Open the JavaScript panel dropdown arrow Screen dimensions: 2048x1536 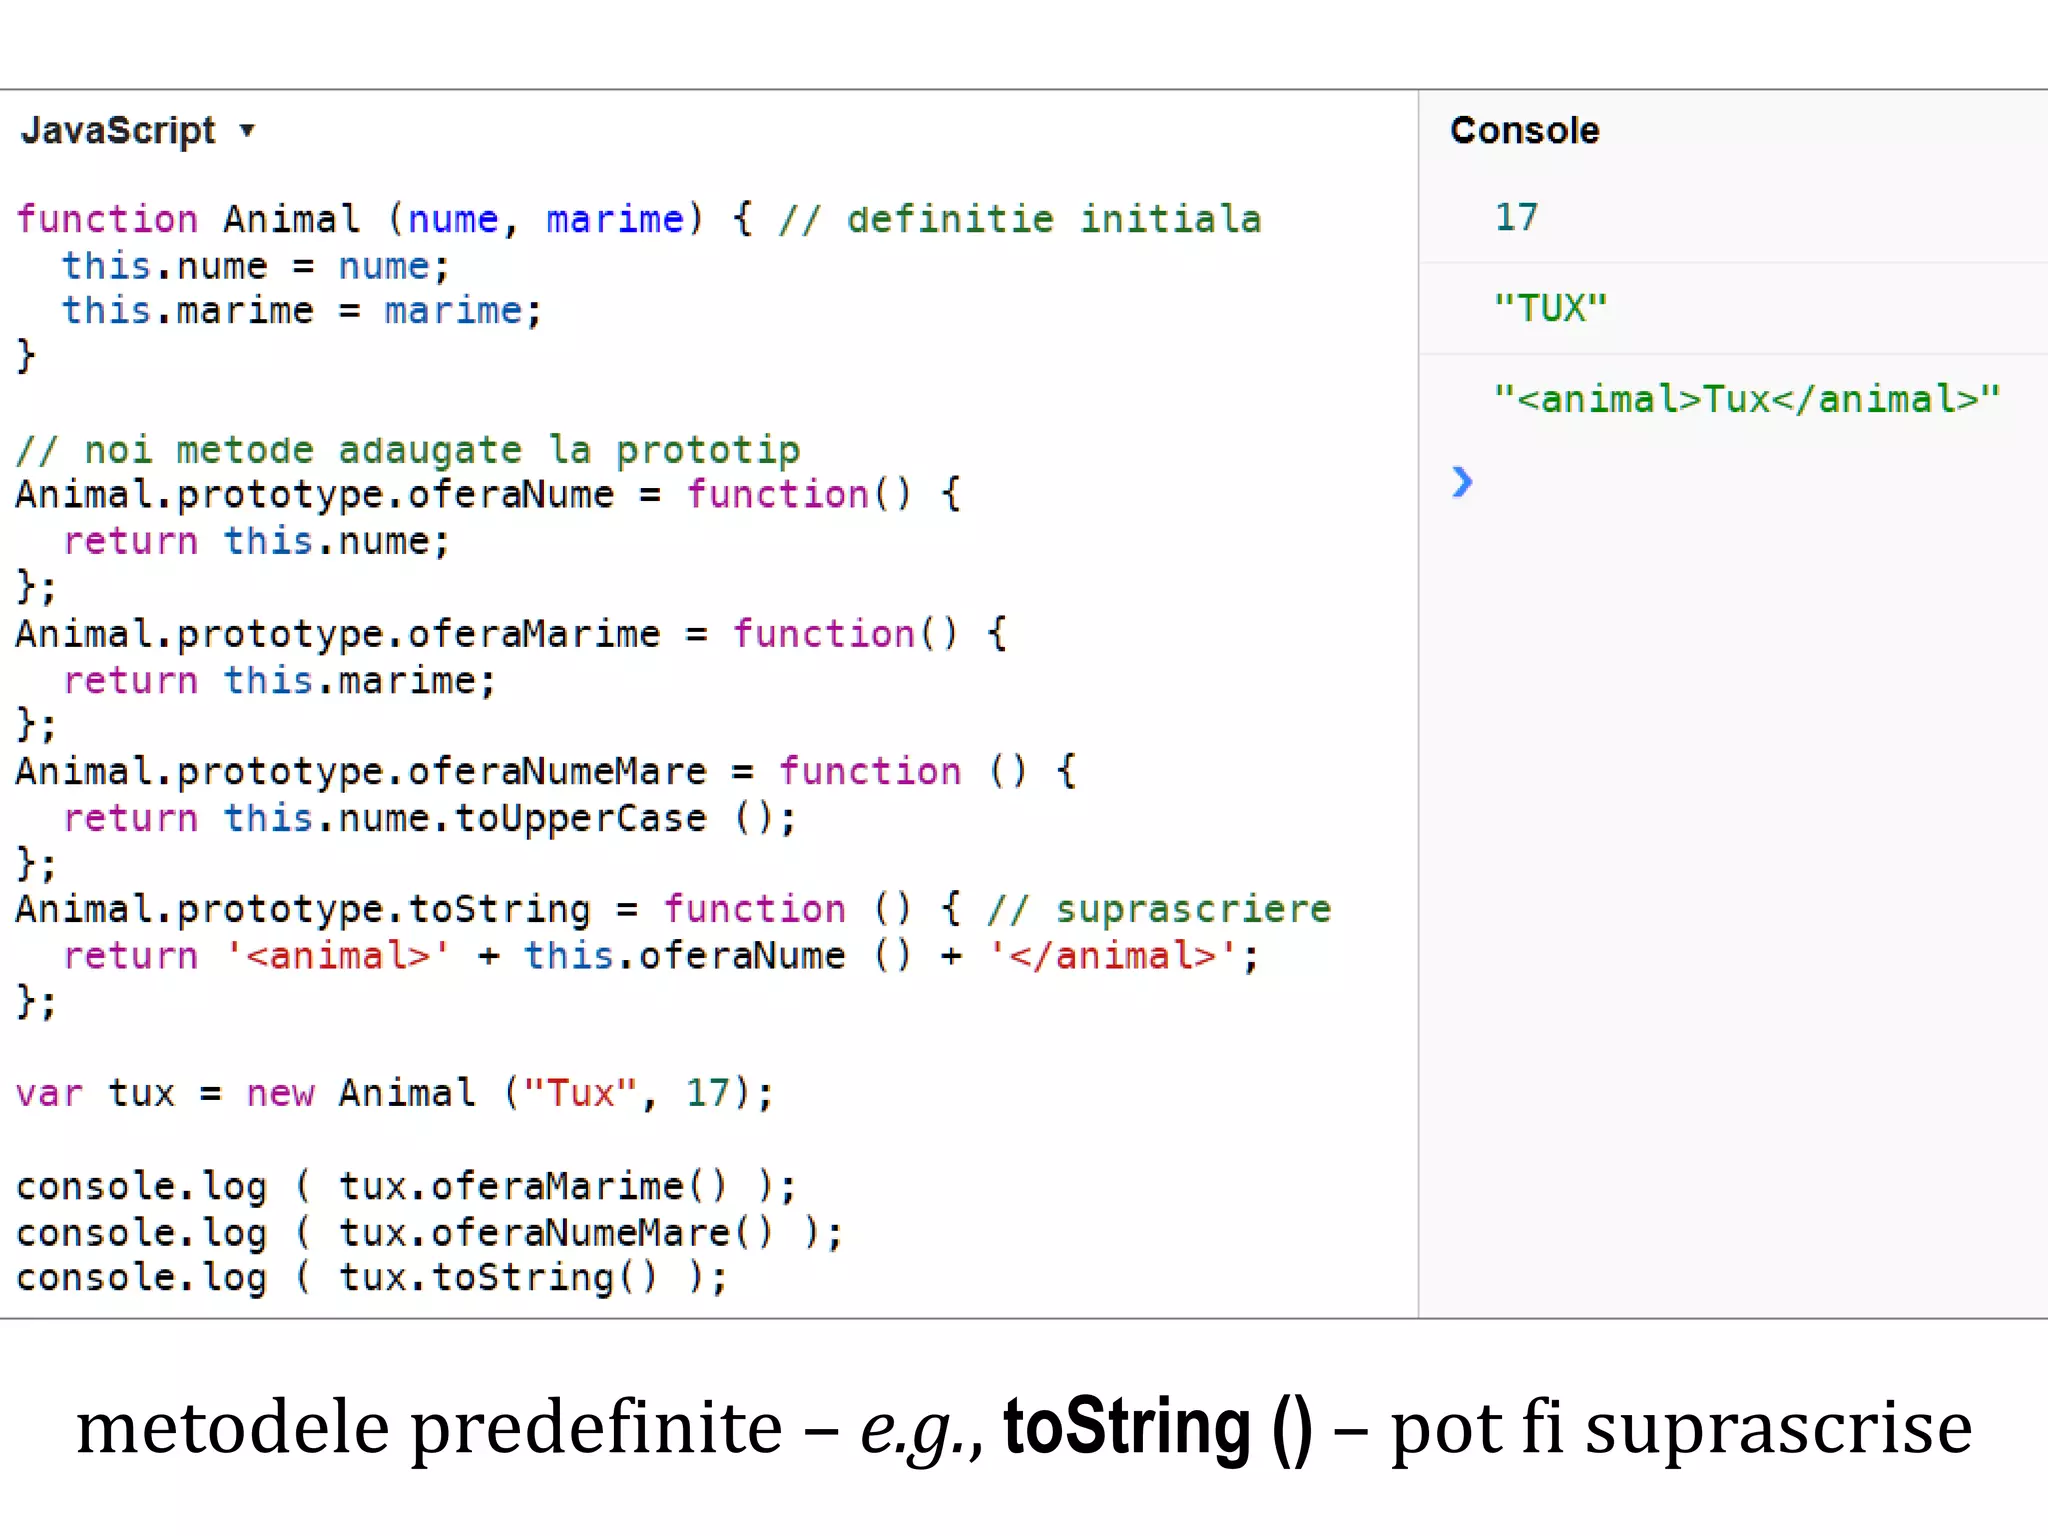(x=247, y=131)
